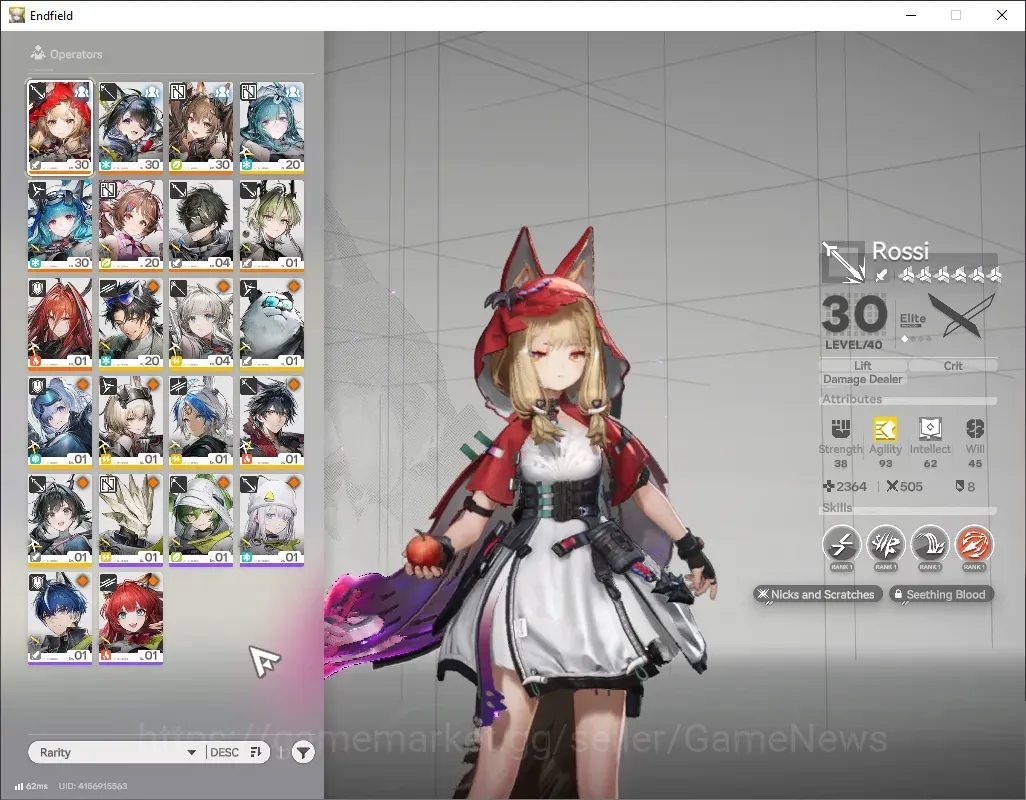Select the red ultimate skill icon
The height and width of the screenshot is (800, 1026).
pyautogui.click(x=974, y=544)
